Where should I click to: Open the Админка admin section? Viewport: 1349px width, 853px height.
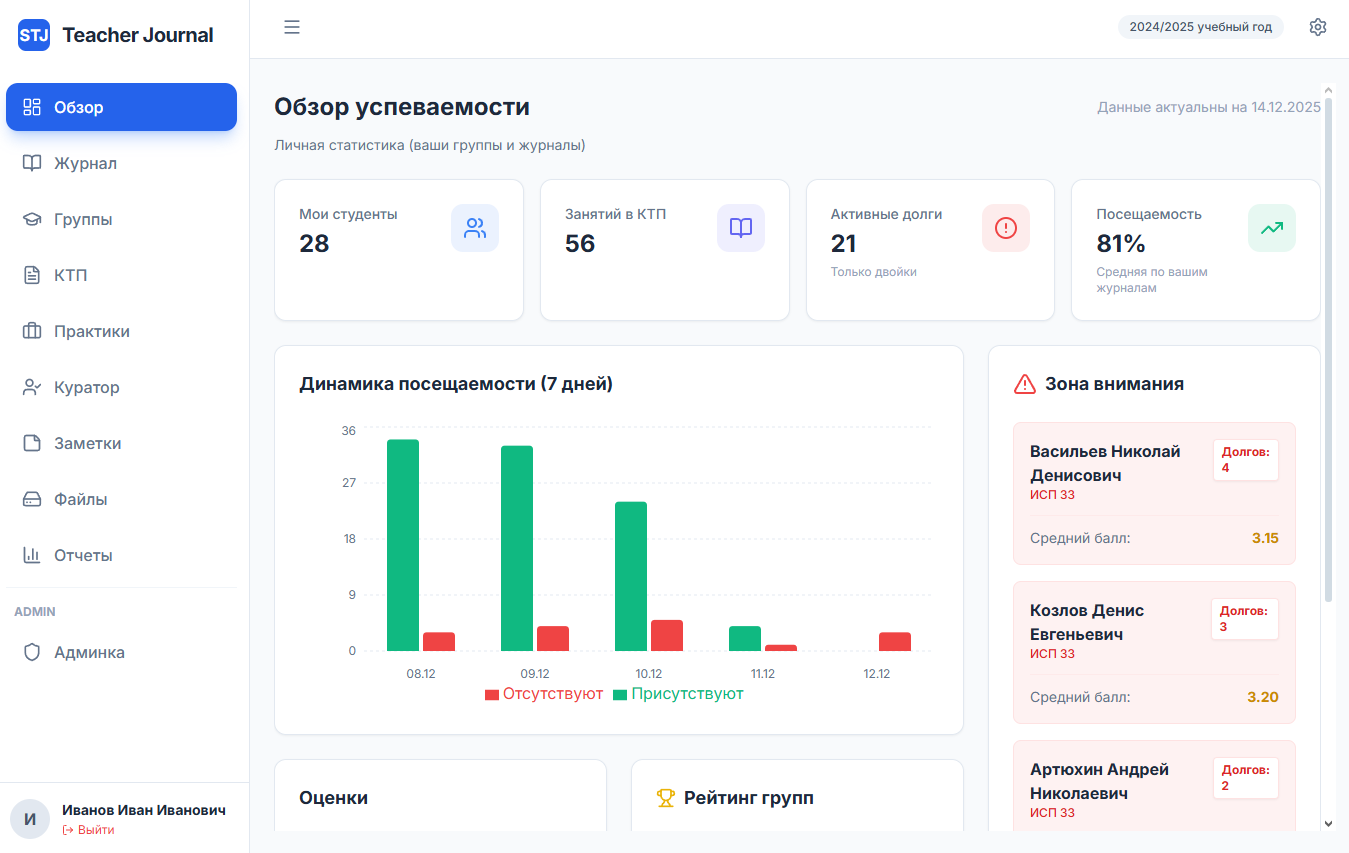[x=89, y=652]
